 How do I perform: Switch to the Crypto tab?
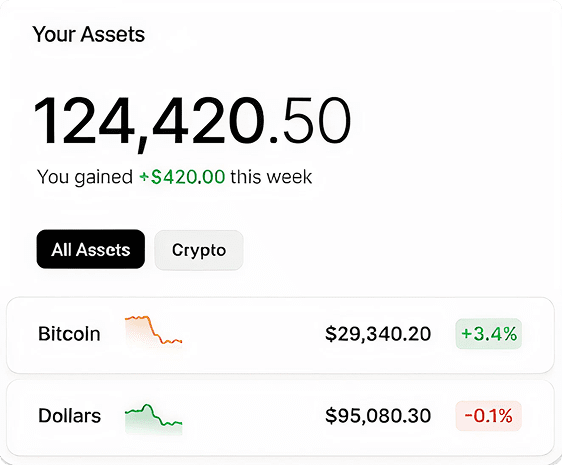199,250
